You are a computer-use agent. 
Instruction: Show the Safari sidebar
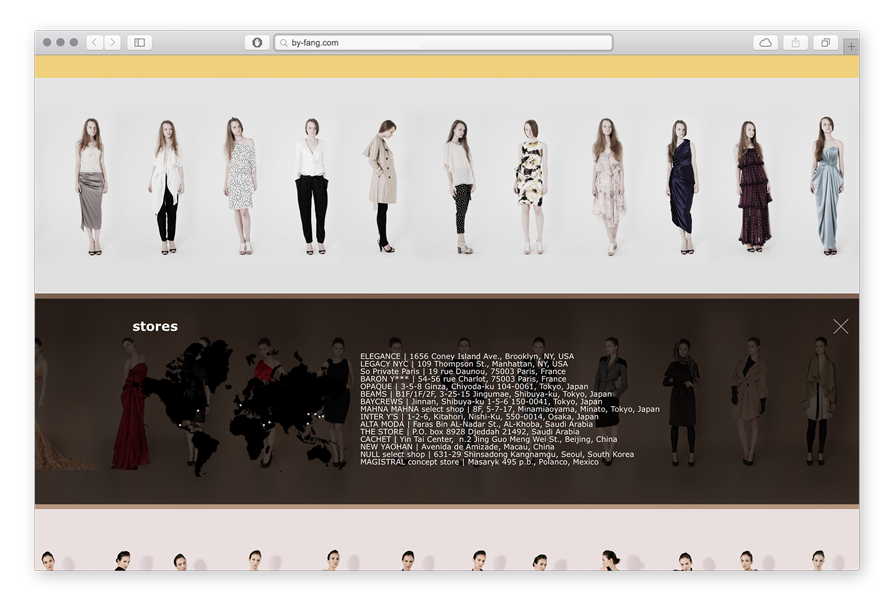139,43
